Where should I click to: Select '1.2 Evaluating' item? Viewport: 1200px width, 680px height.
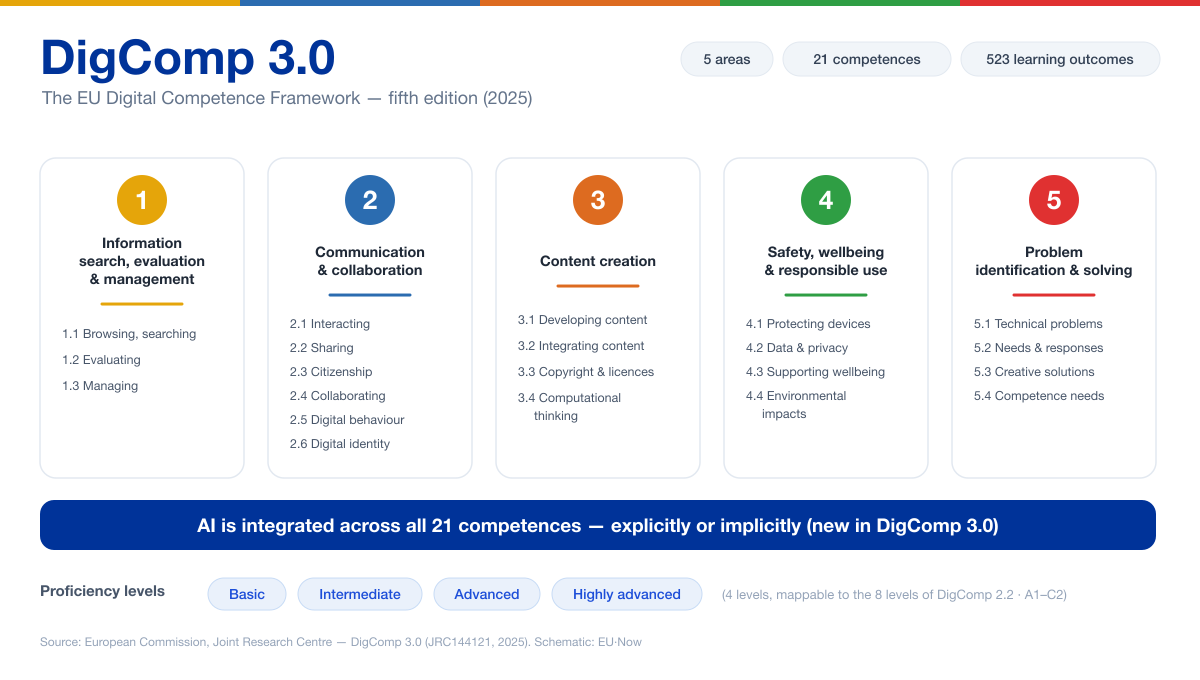click(101, 360)
